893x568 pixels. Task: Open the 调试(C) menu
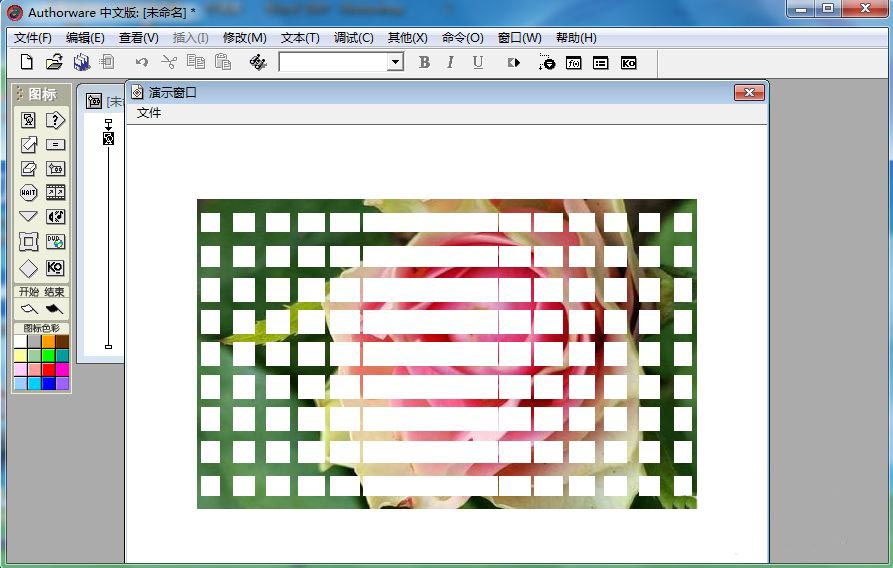tap(353, 38)
